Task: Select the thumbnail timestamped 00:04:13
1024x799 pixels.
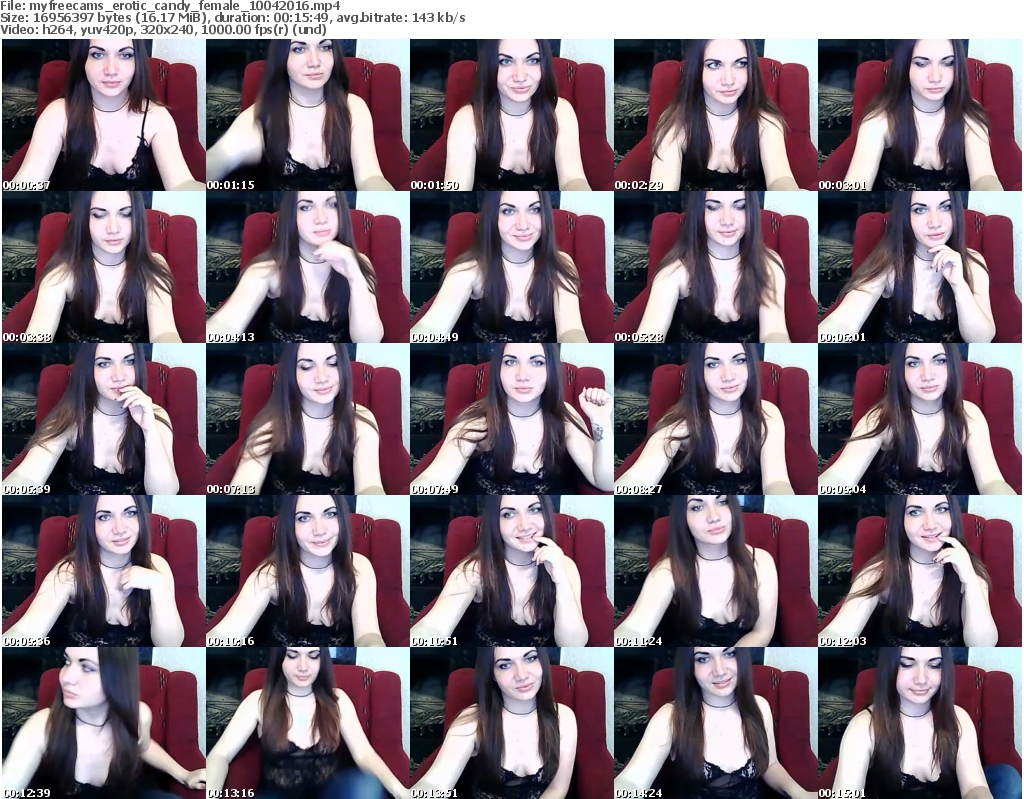Action: click(x=308, y=267)
